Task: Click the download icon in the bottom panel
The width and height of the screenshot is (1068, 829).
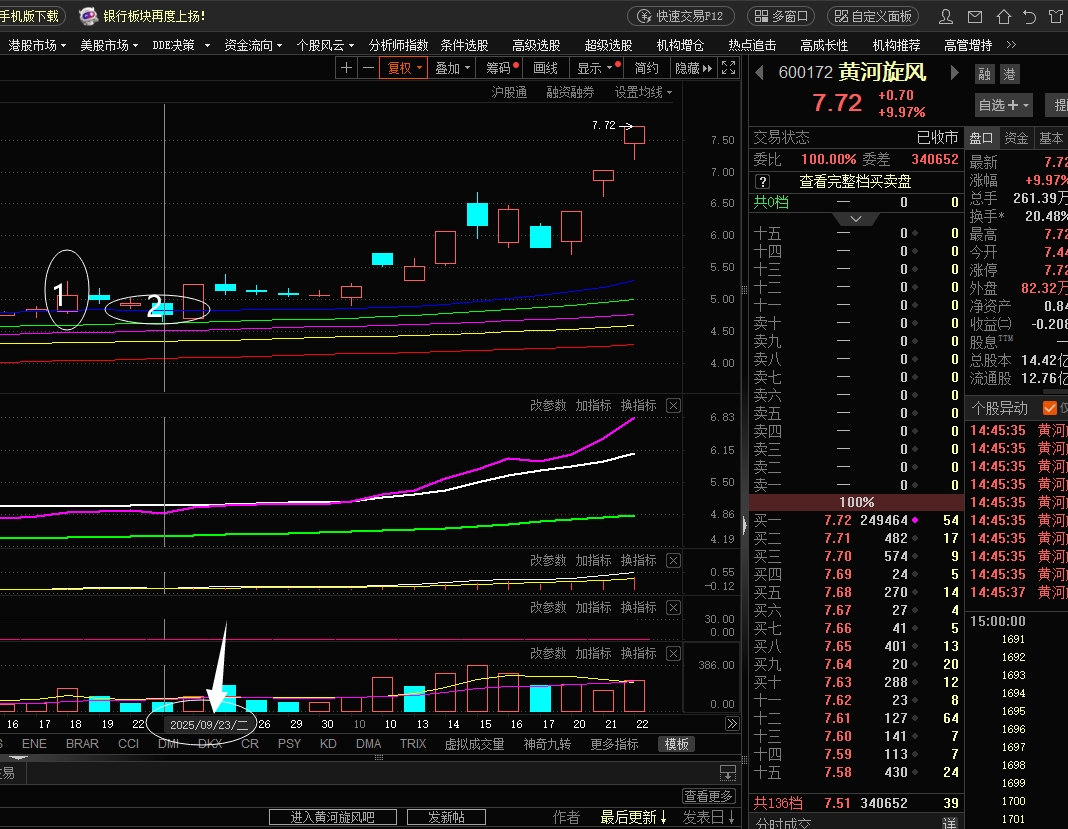Action: coord(727,772)
